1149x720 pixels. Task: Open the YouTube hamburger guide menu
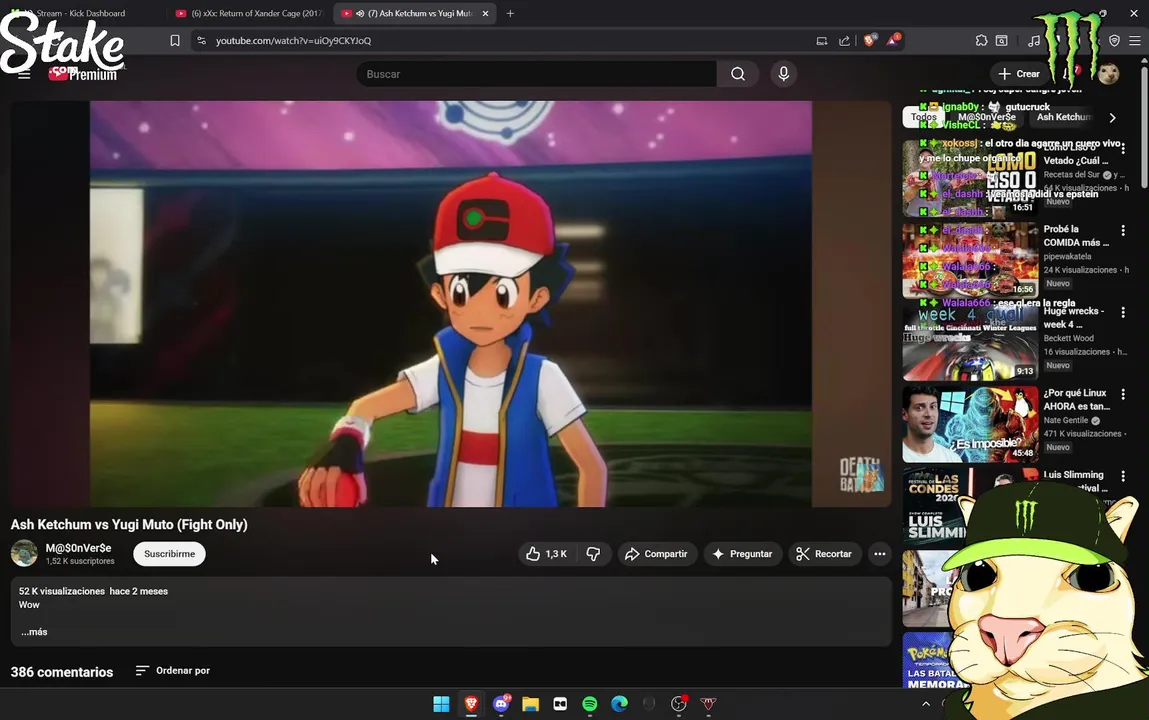coord(24,74)
